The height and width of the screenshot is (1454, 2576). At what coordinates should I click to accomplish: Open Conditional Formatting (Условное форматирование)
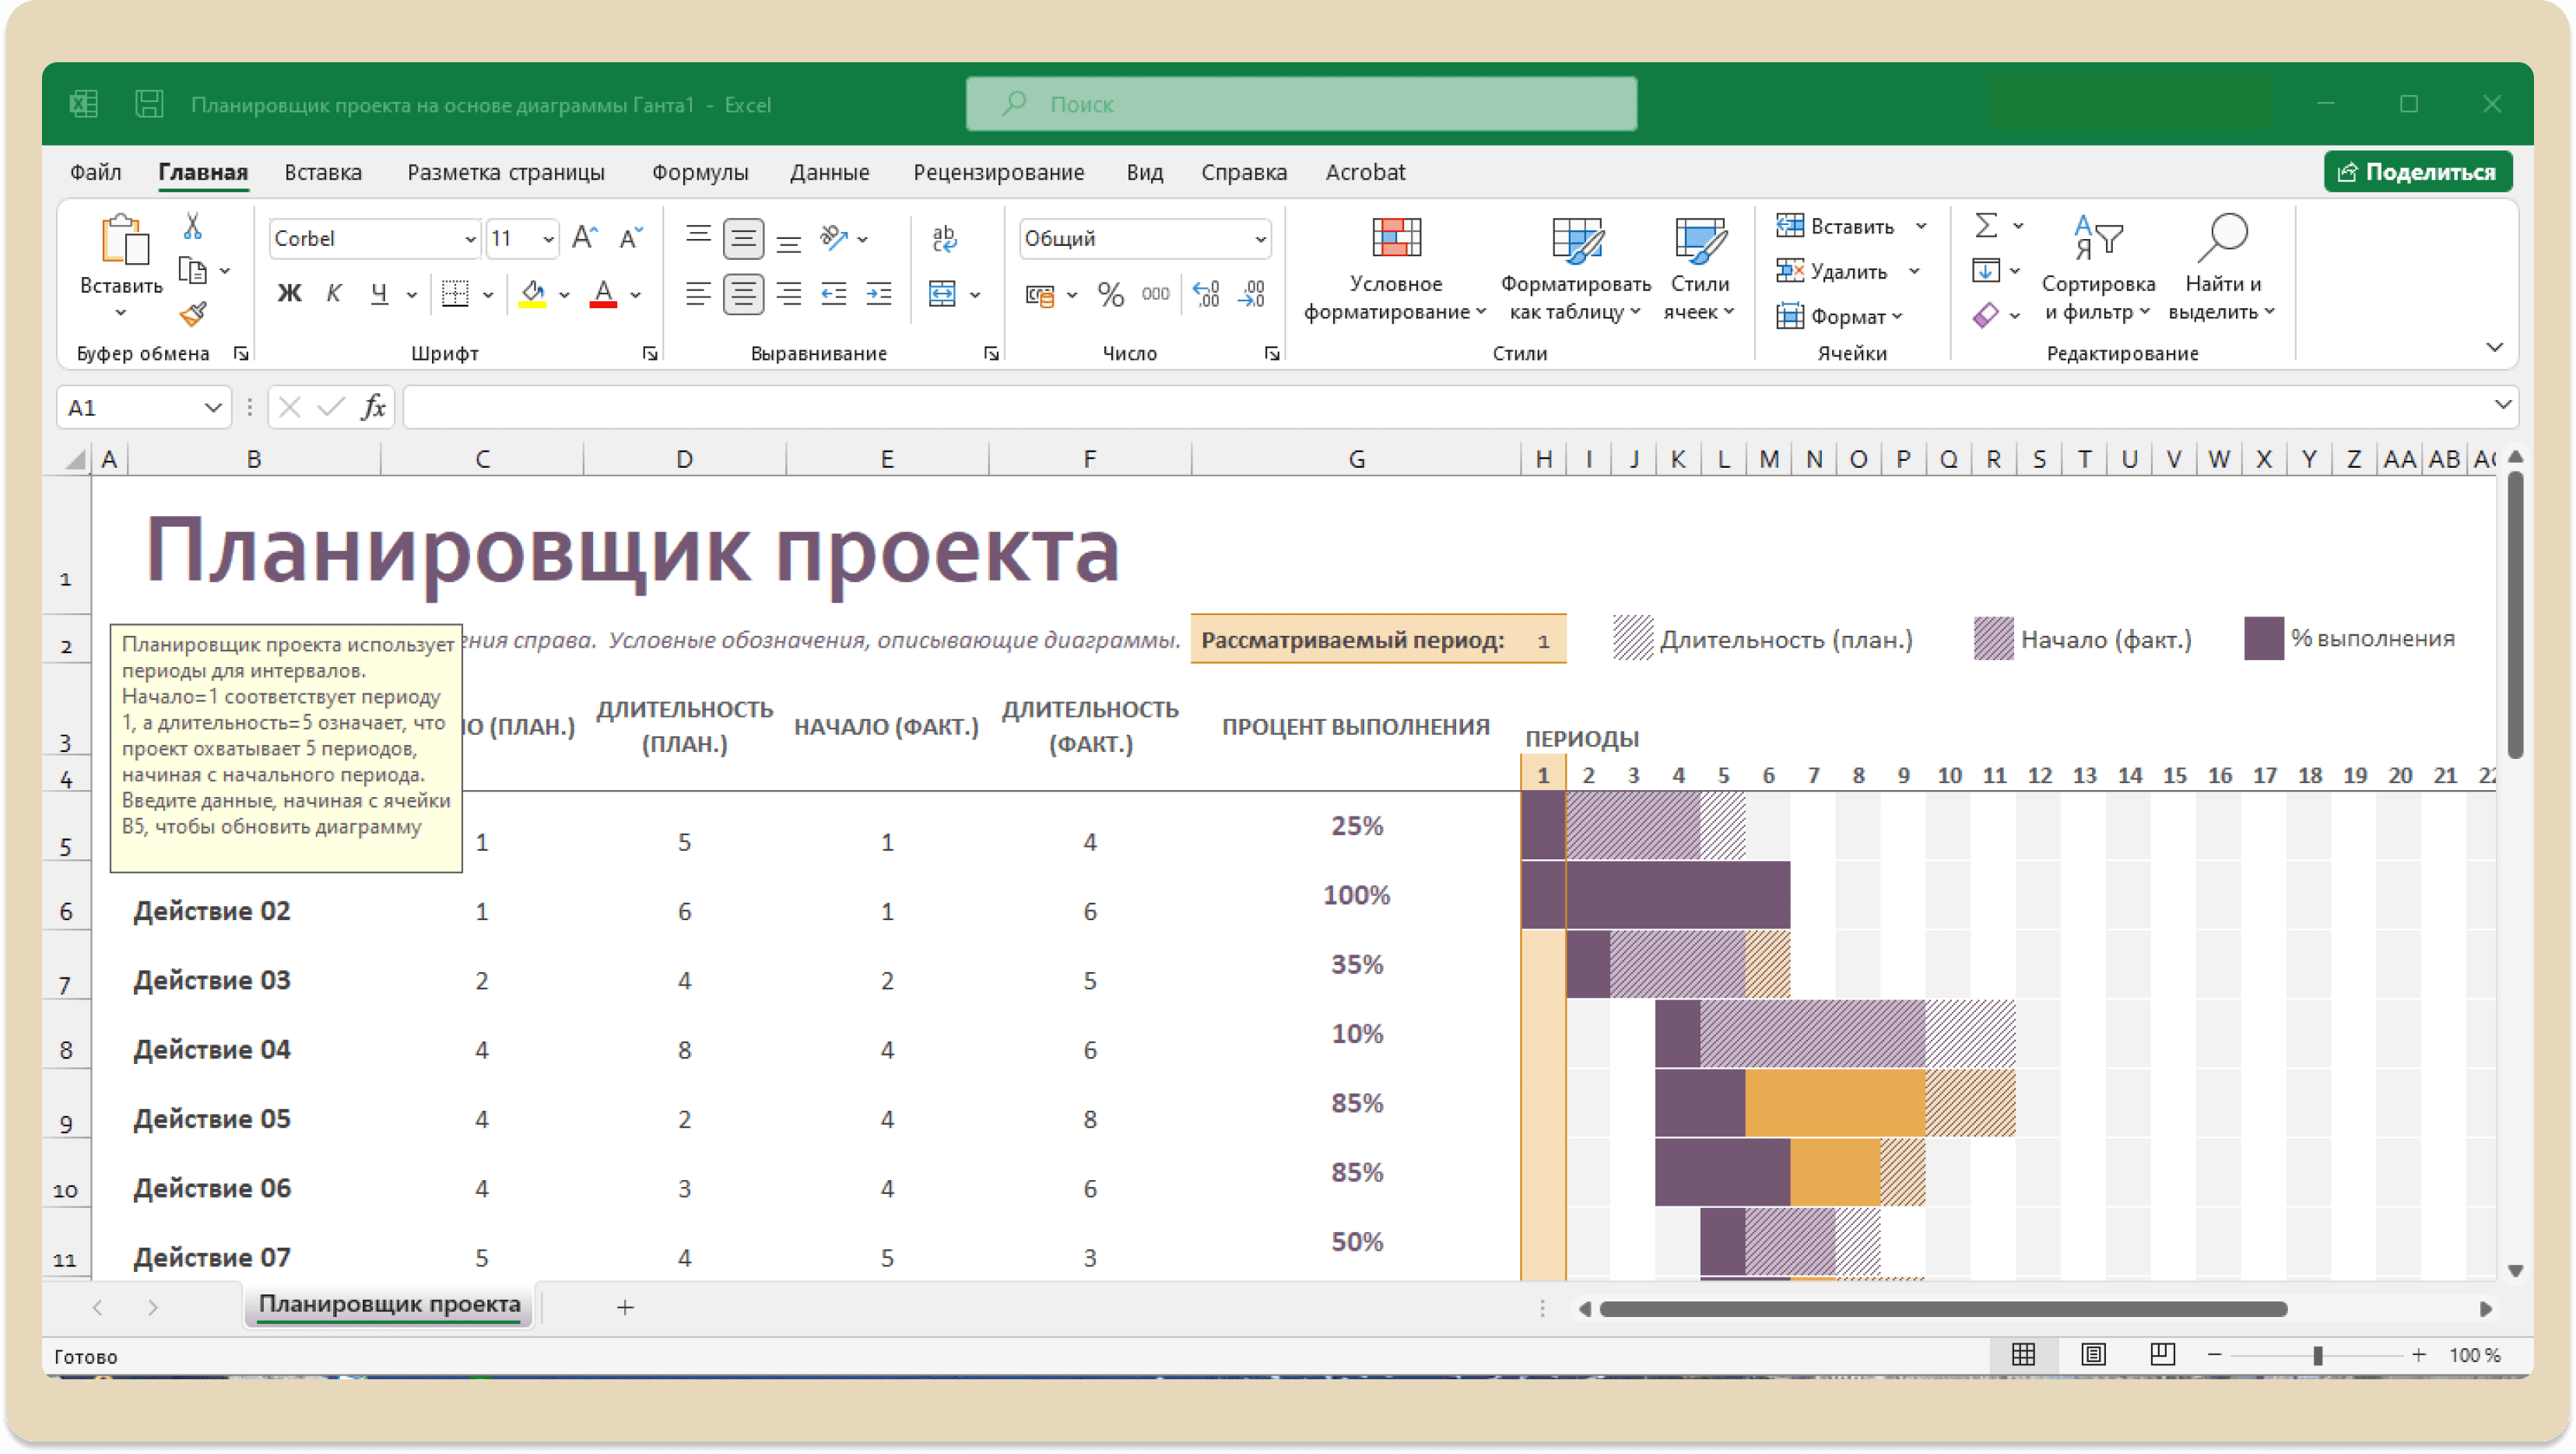(x=1396, y=270)
